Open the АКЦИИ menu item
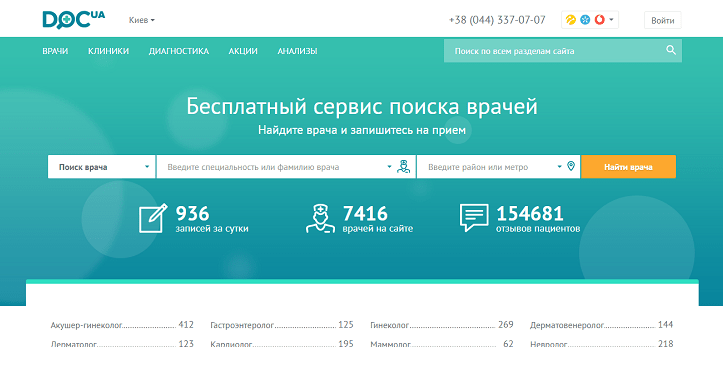 243,51
